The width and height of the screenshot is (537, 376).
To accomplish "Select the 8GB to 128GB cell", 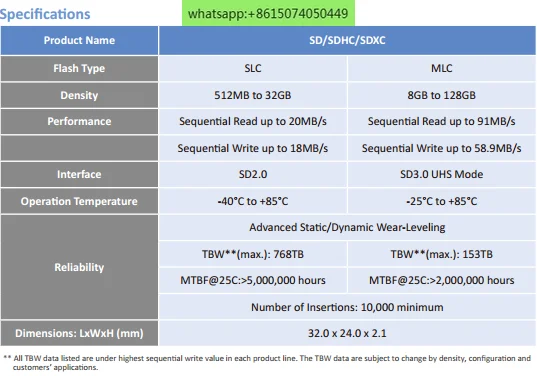I will click(441, 95).
